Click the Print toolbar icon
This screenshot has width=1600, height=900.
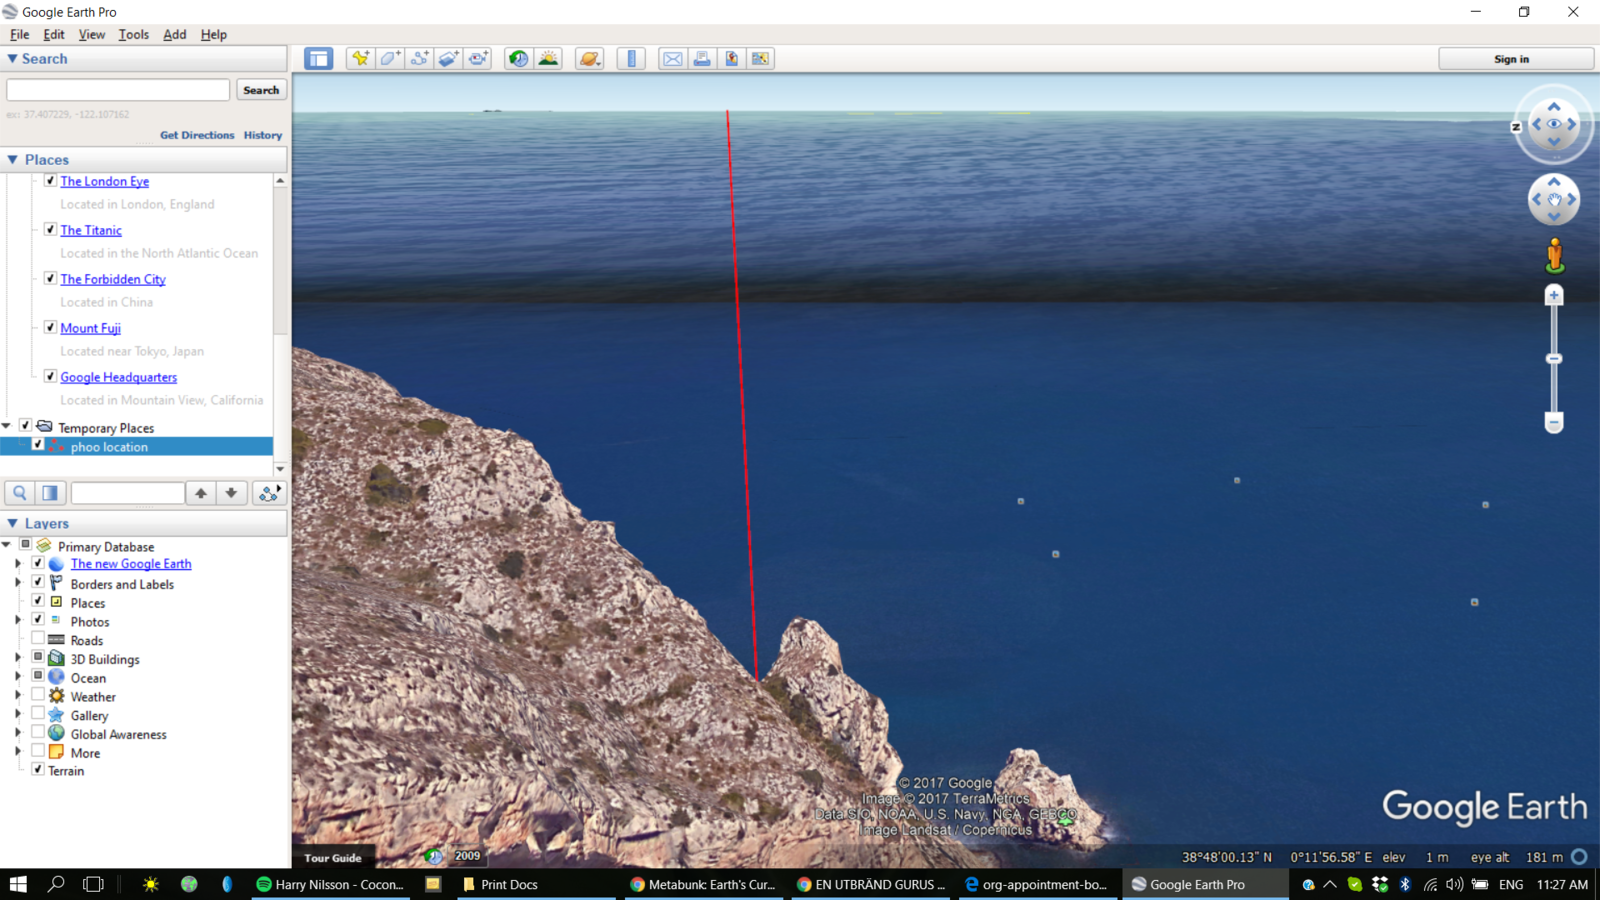pyautogui.click(x=702, y=59)
